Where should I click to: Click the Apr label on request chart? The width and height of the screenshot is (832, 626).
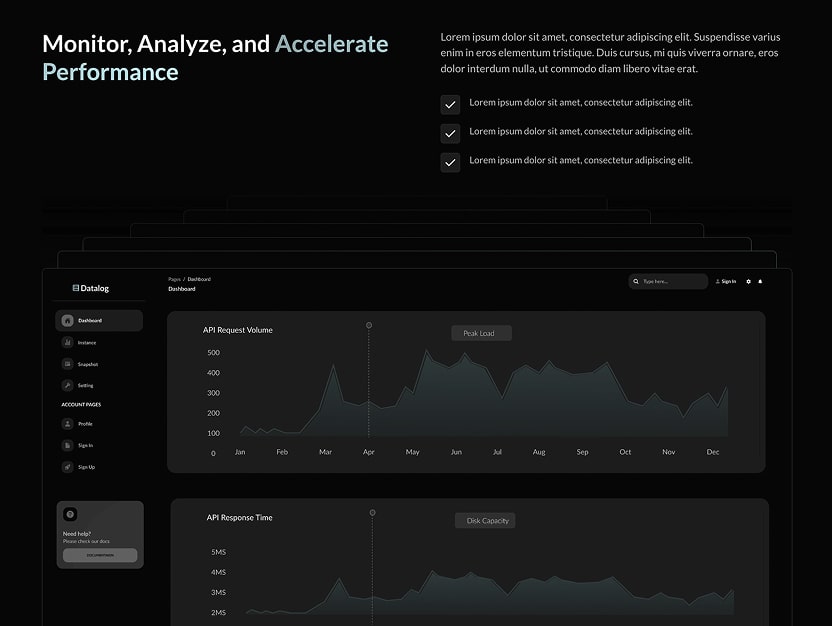pos(369,452)
